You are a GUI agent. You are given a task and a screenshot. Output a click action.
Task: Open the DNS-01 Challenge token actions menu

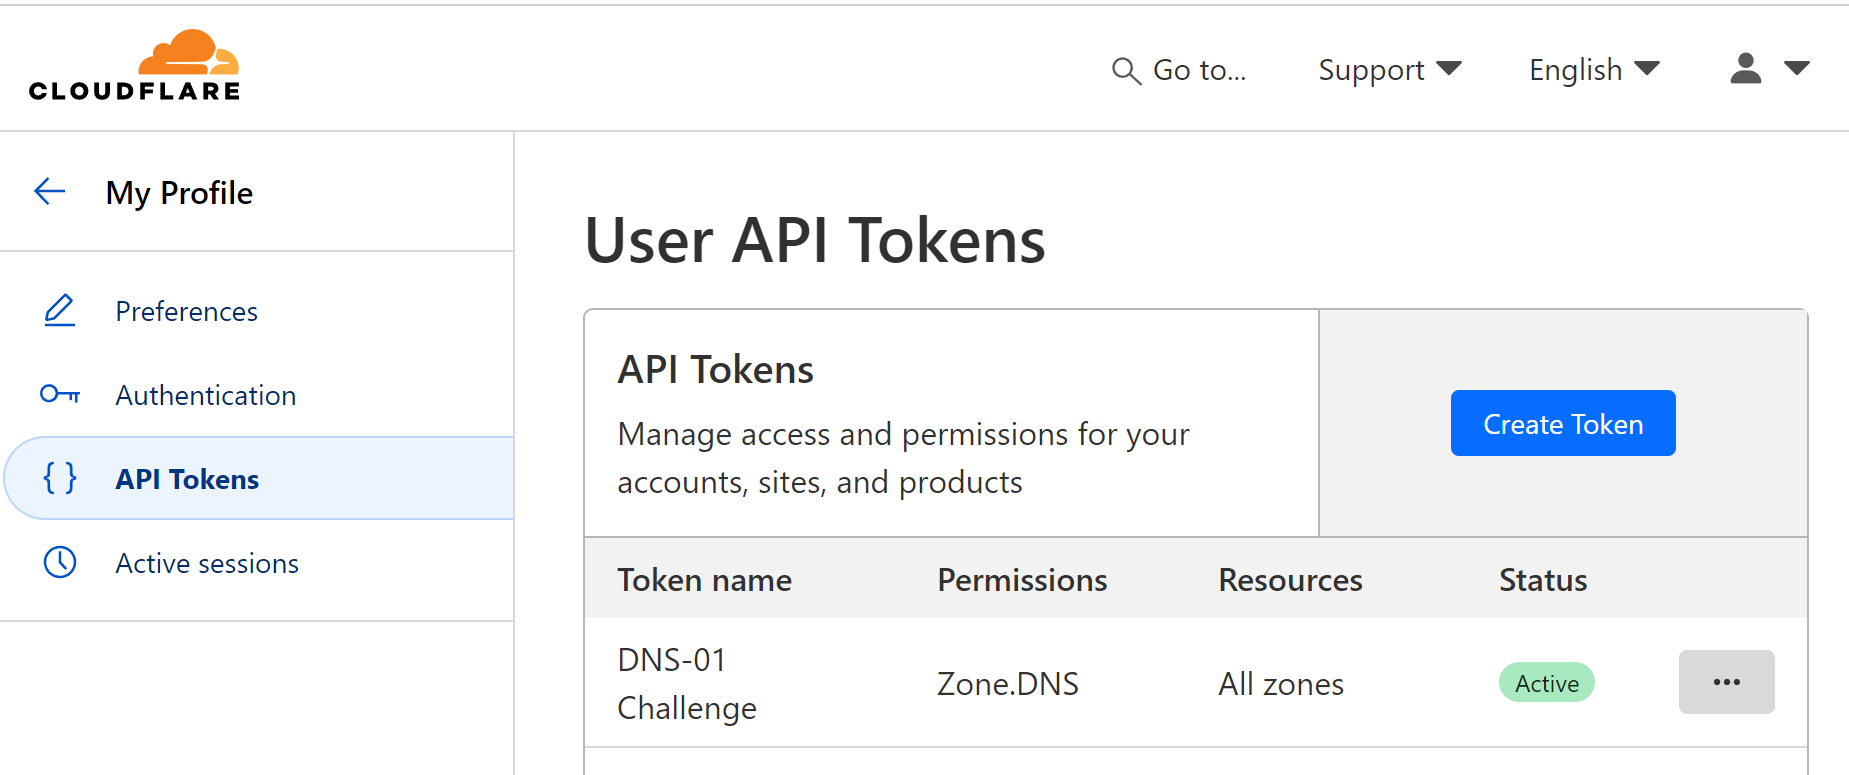tap(1726, 682)
